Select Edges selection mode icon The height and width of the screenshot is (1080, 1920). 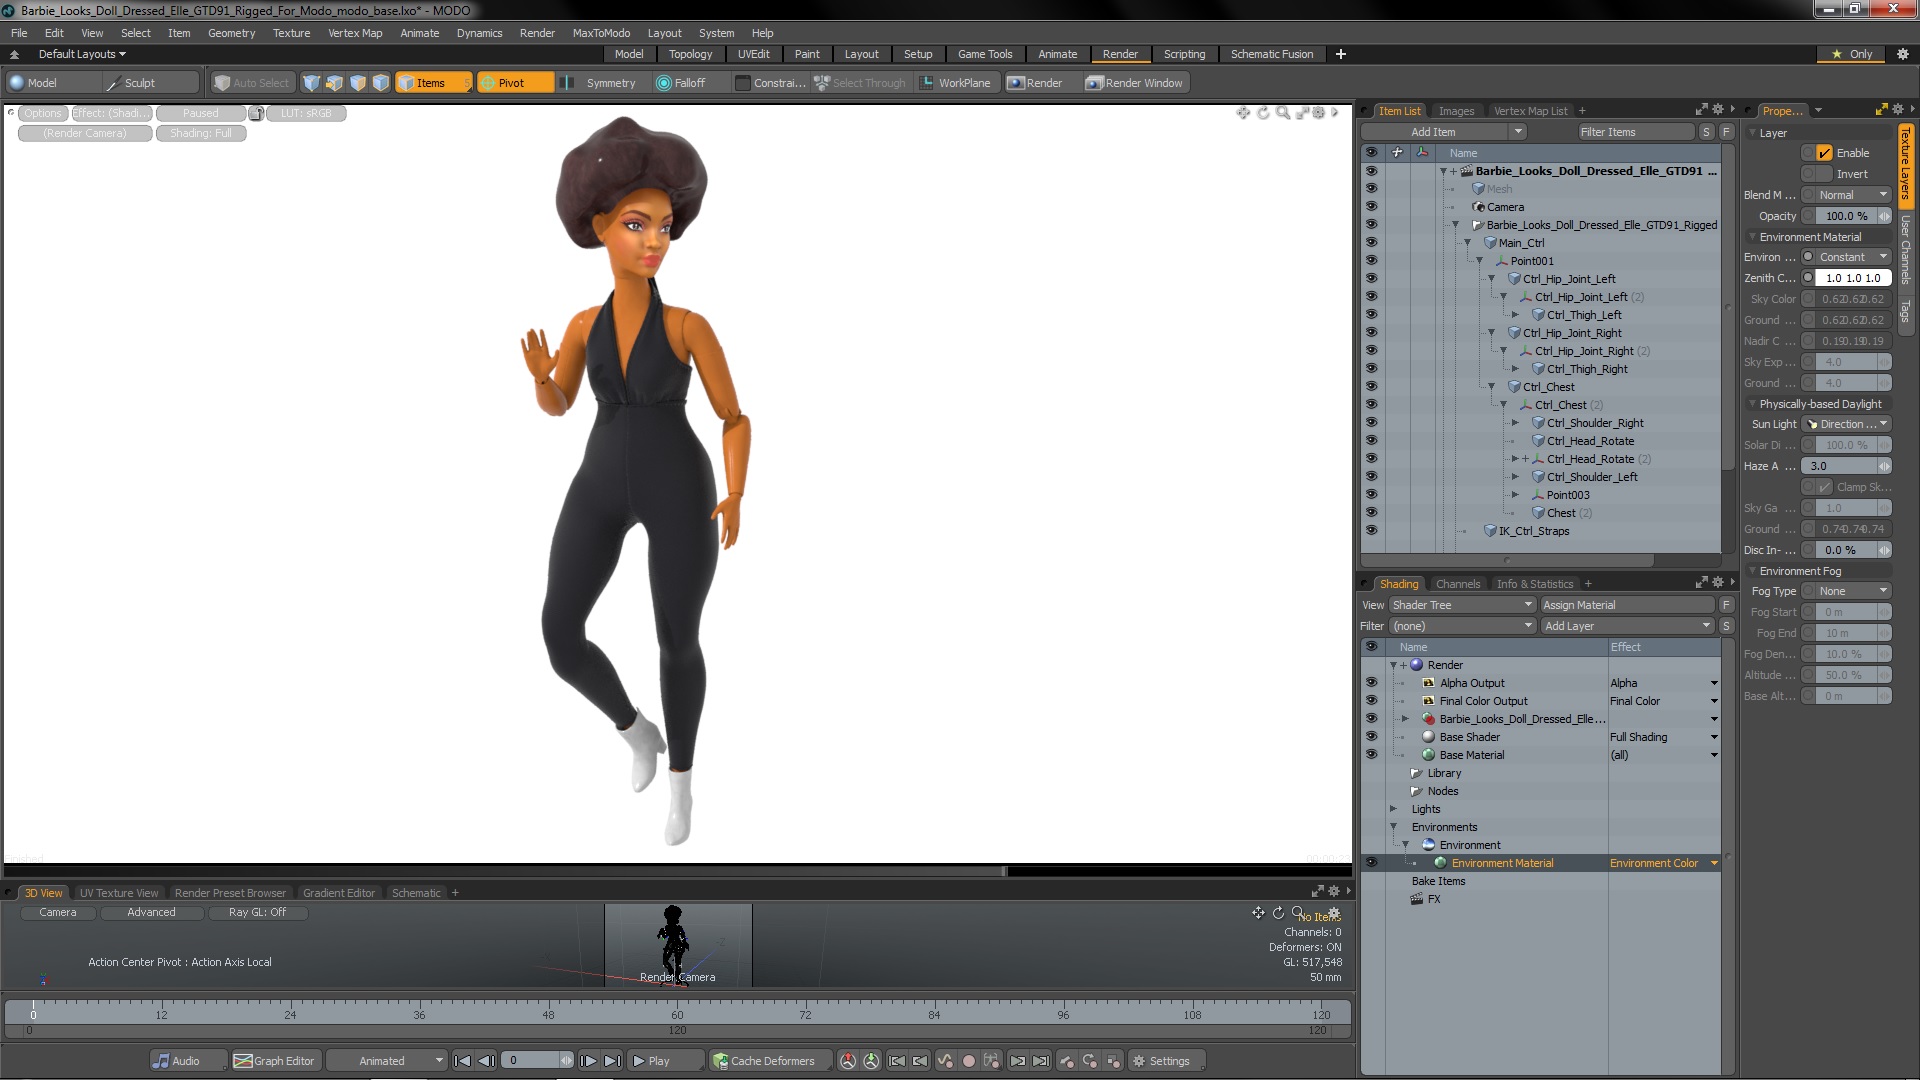335,83
